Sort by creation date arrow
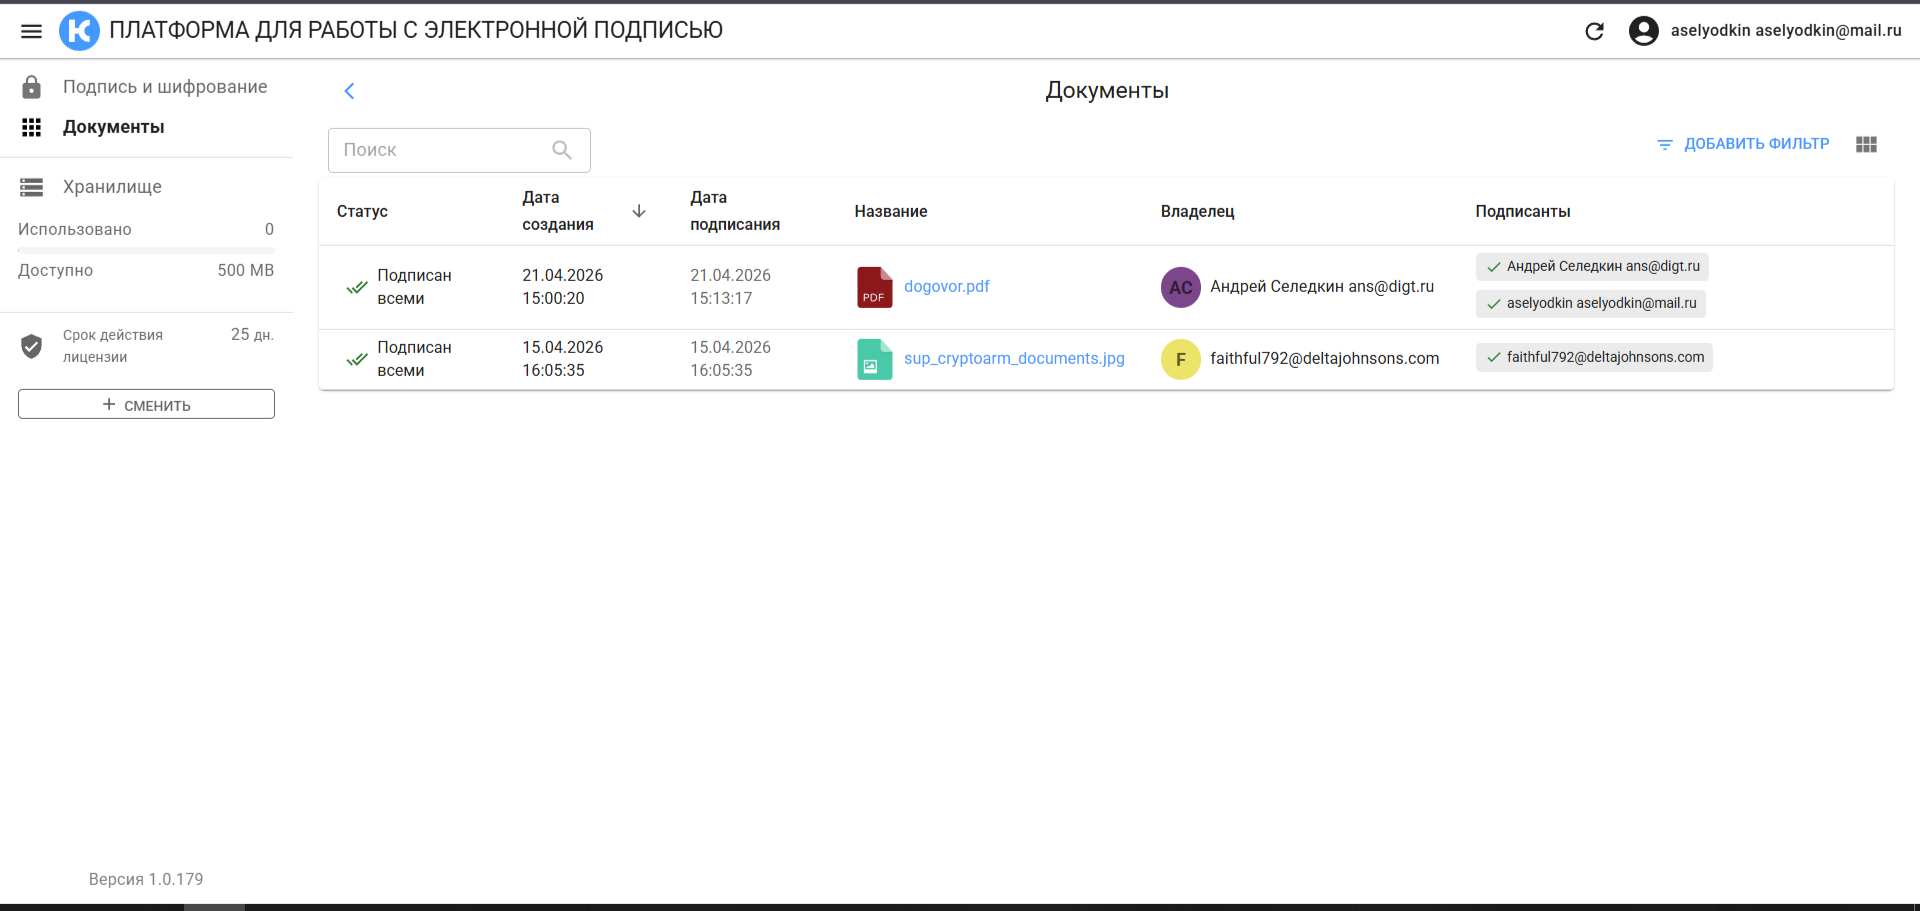The image size is (1920, 911). tap(639, 211)
